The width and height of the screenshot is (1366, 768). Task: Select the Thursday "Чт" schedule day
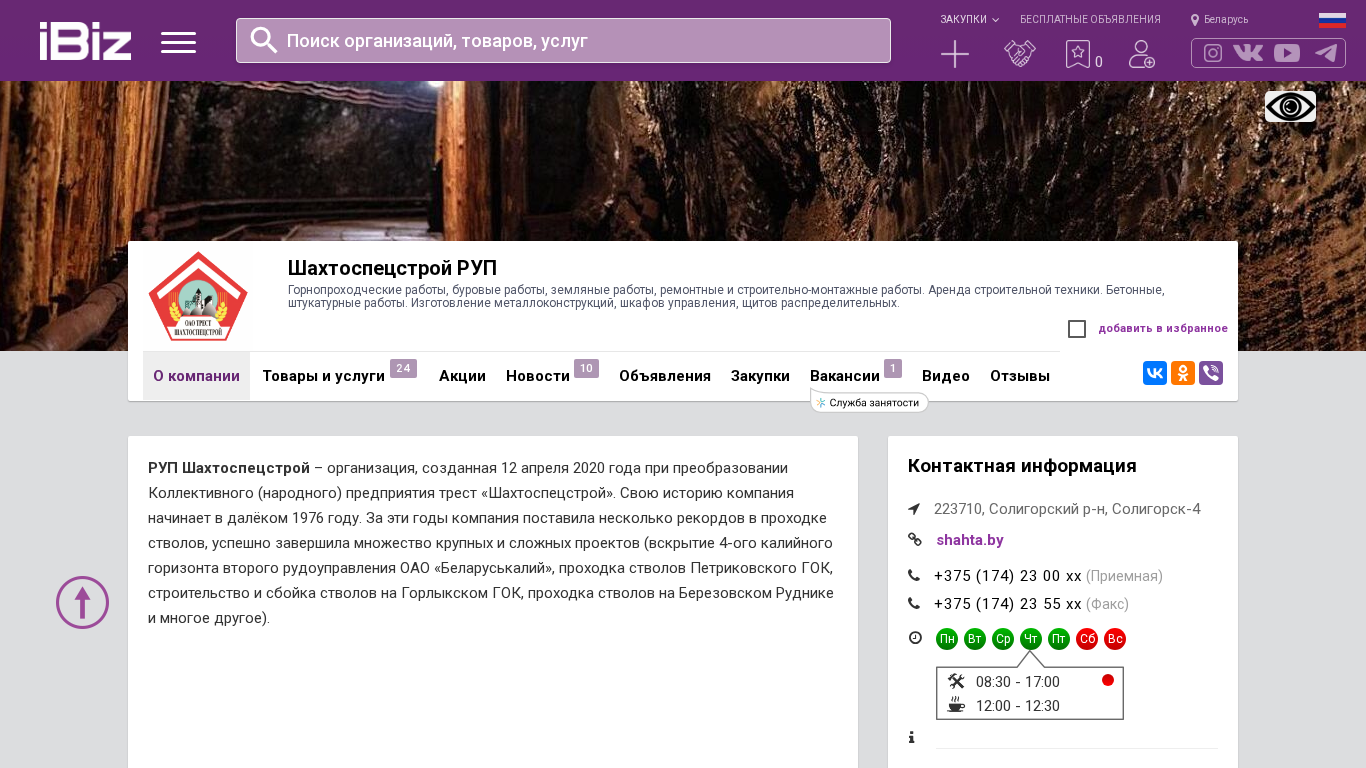point(1031,639)
